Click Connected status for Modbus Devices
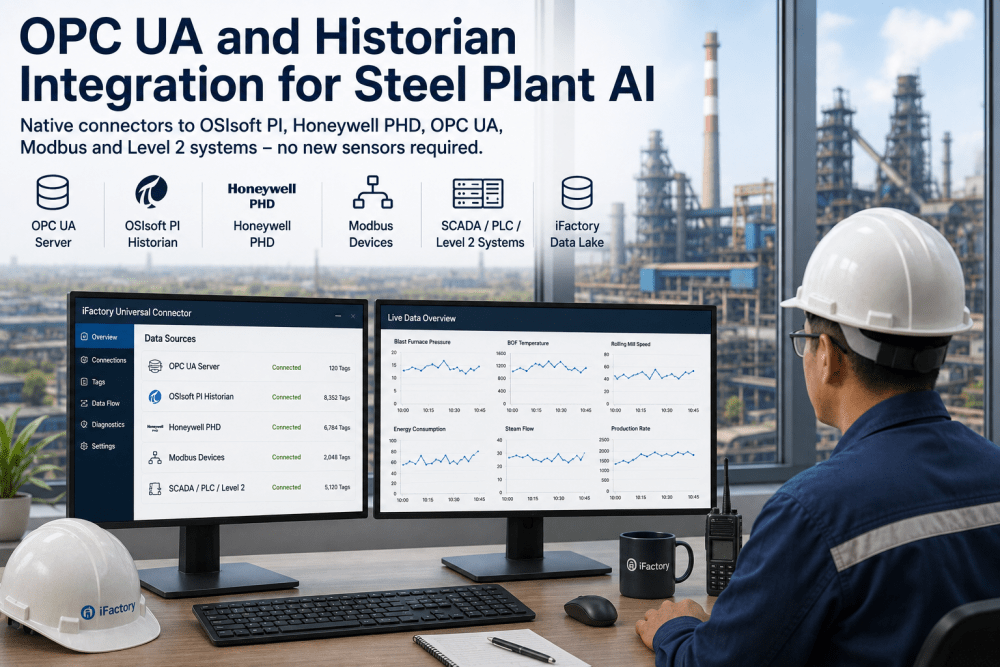The image size is (1000, 667). pos(286,457)
